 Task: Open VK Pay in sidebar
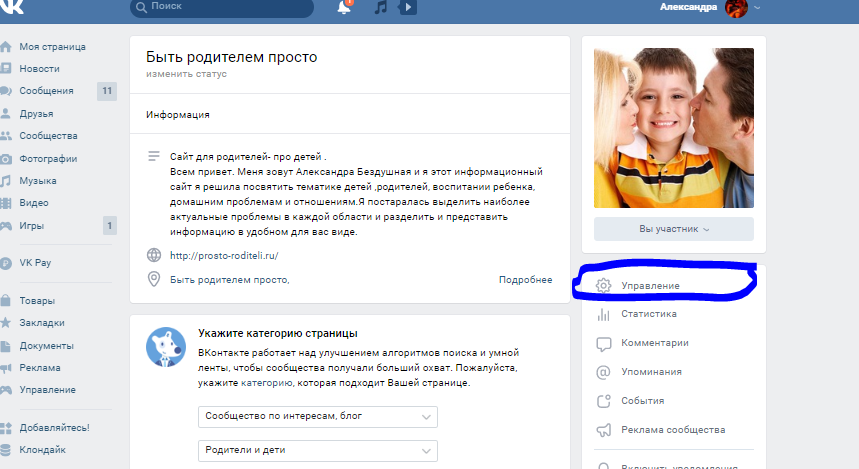point(35,263)
